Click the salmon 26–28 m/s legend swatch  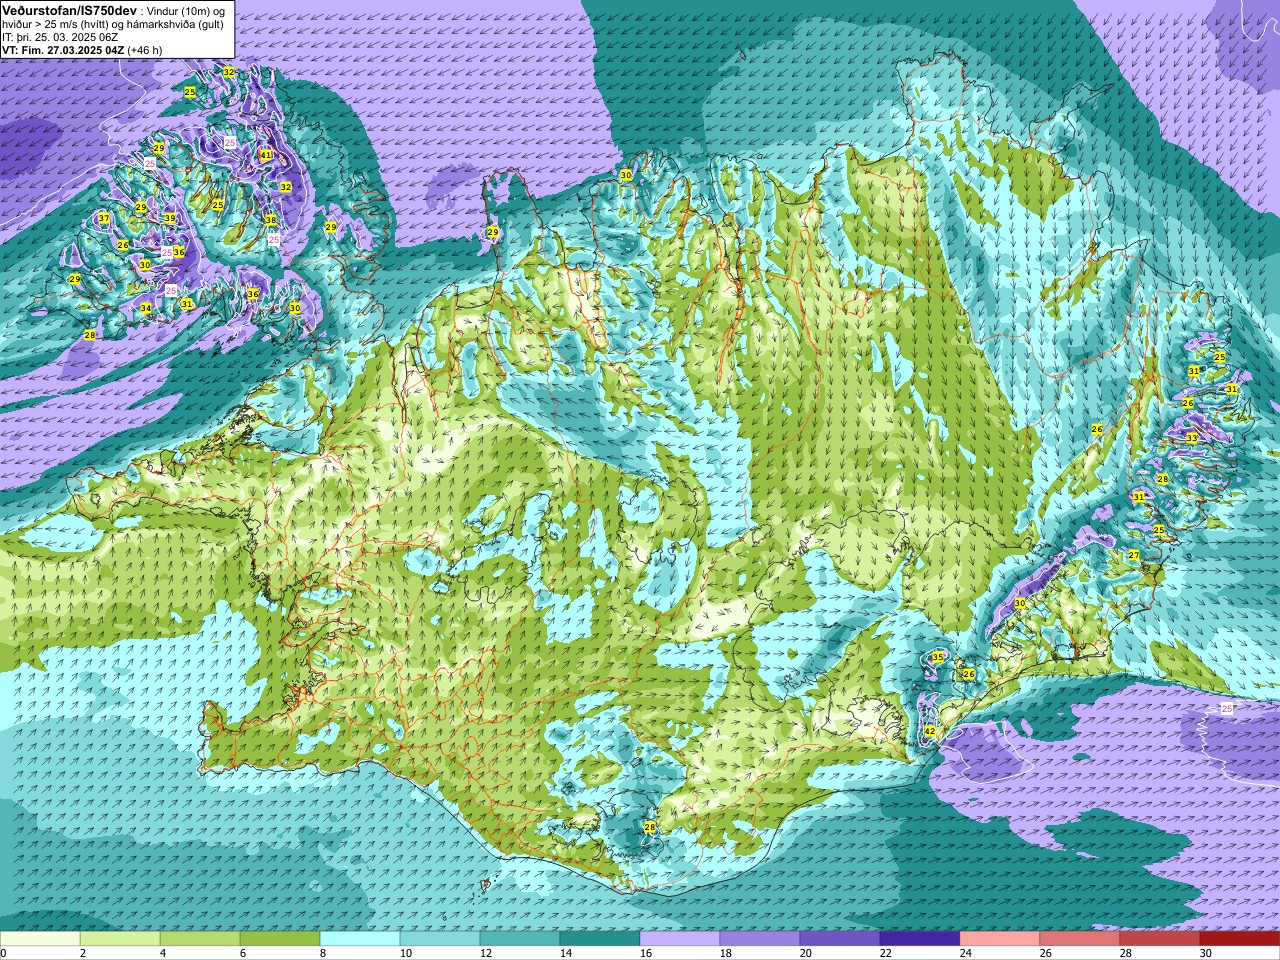tap(1080, 939)
